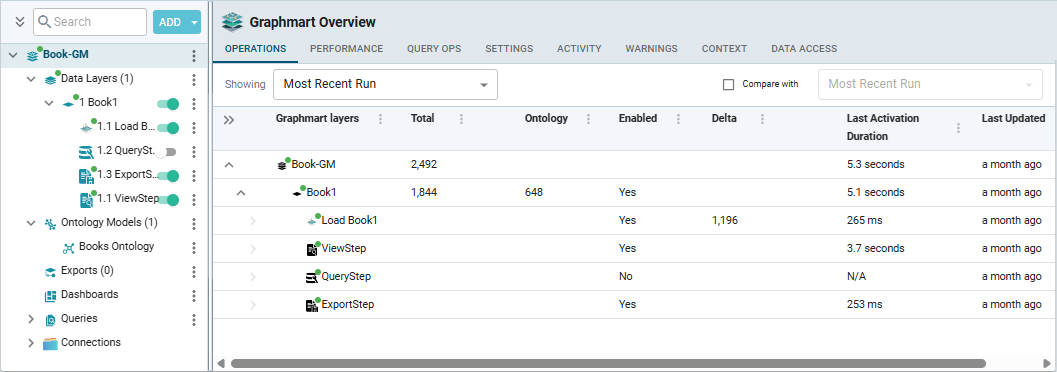Collapse the Book1 row in table
Viewport: 1057px width, 372px height.
(x=241, y=193)
